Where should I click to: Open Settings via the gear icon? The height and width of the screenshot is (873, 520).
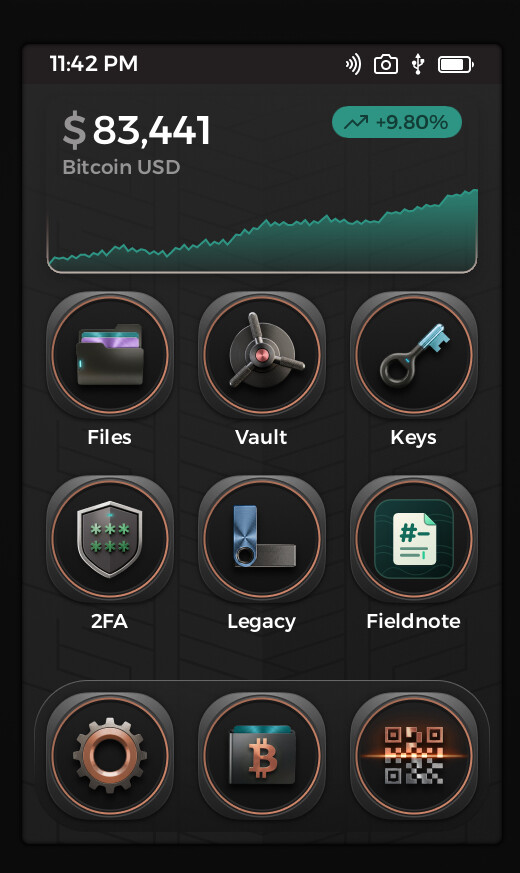[x=110, y=756]
